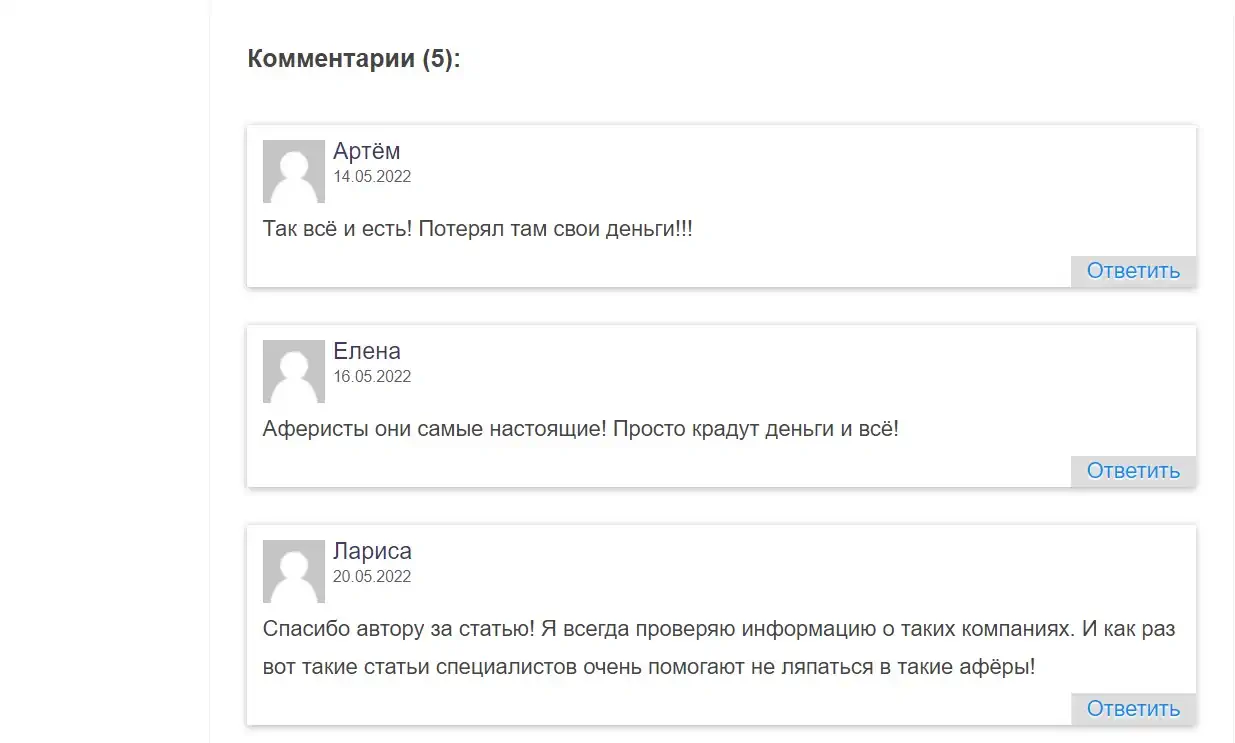Select the commenter name Артём

[x=367, y=151]
